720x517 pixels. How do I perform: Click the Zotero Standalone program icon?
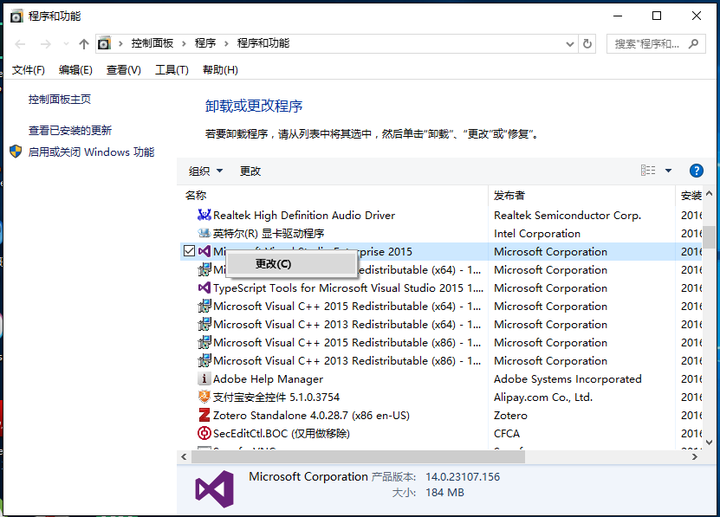tap(204, 415)
